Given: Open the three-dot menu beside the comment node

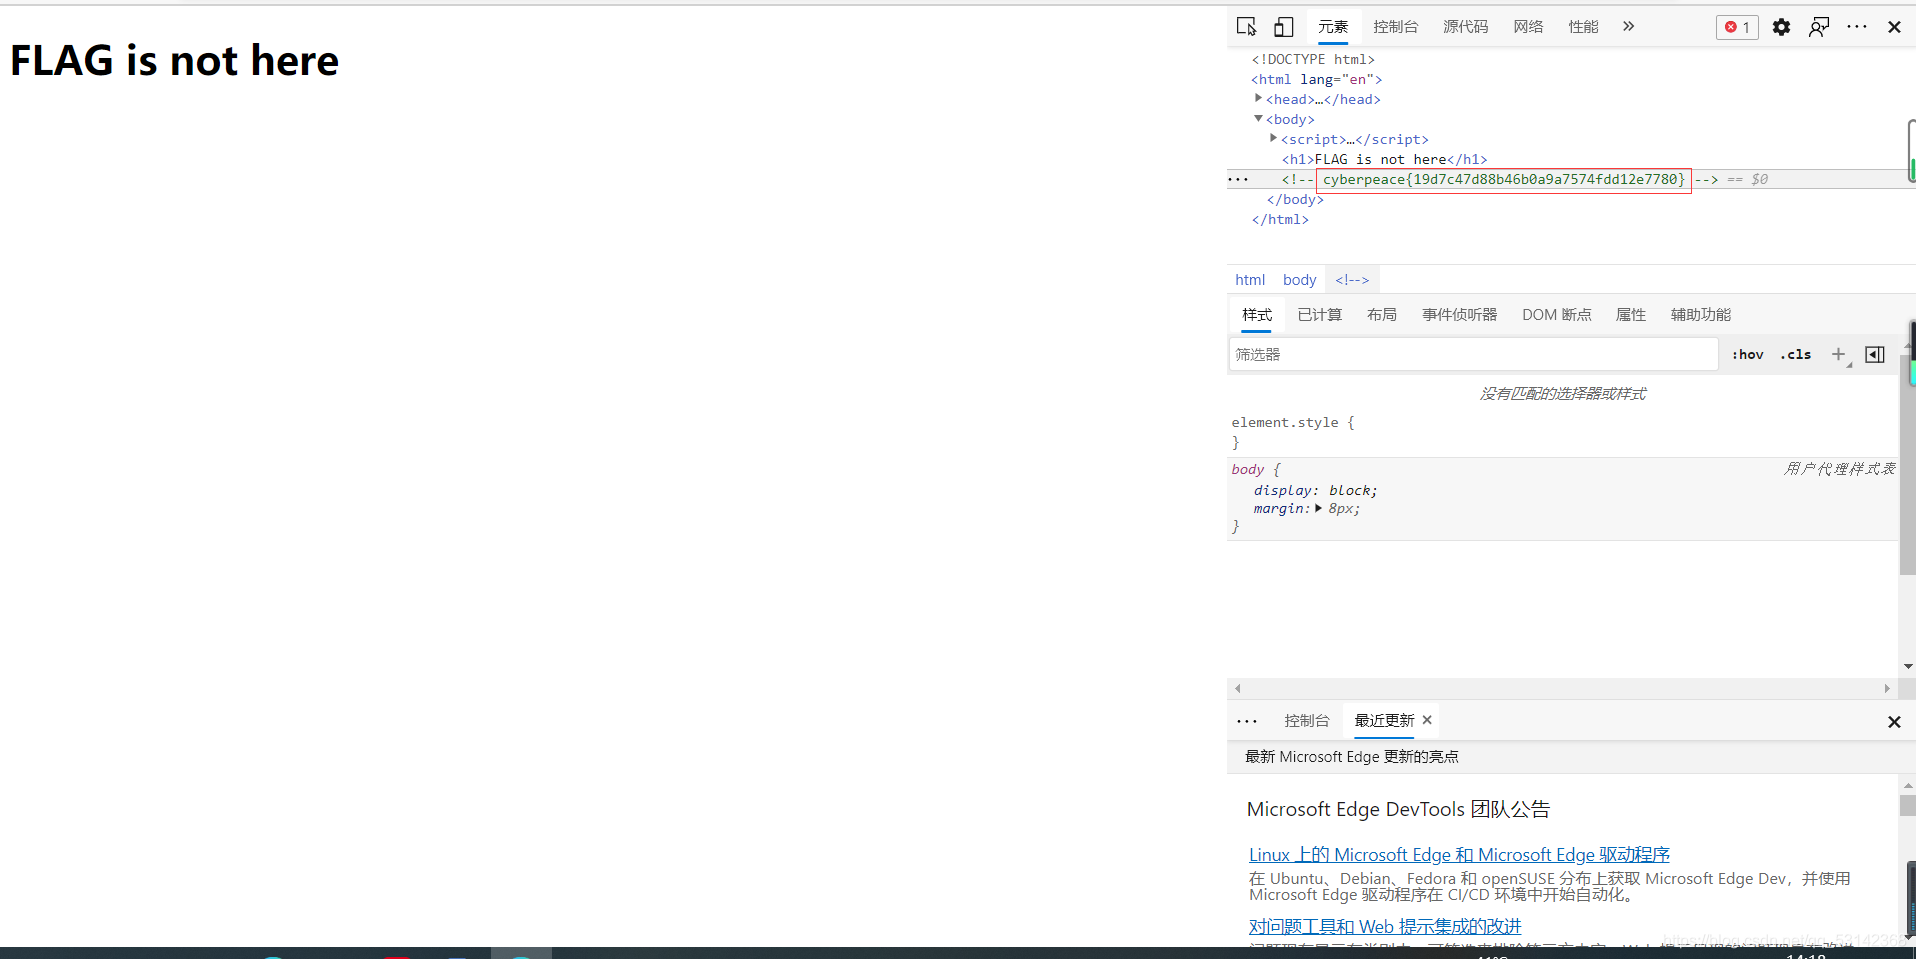Looking at the screenshot, I should (x=1238, y=179).
